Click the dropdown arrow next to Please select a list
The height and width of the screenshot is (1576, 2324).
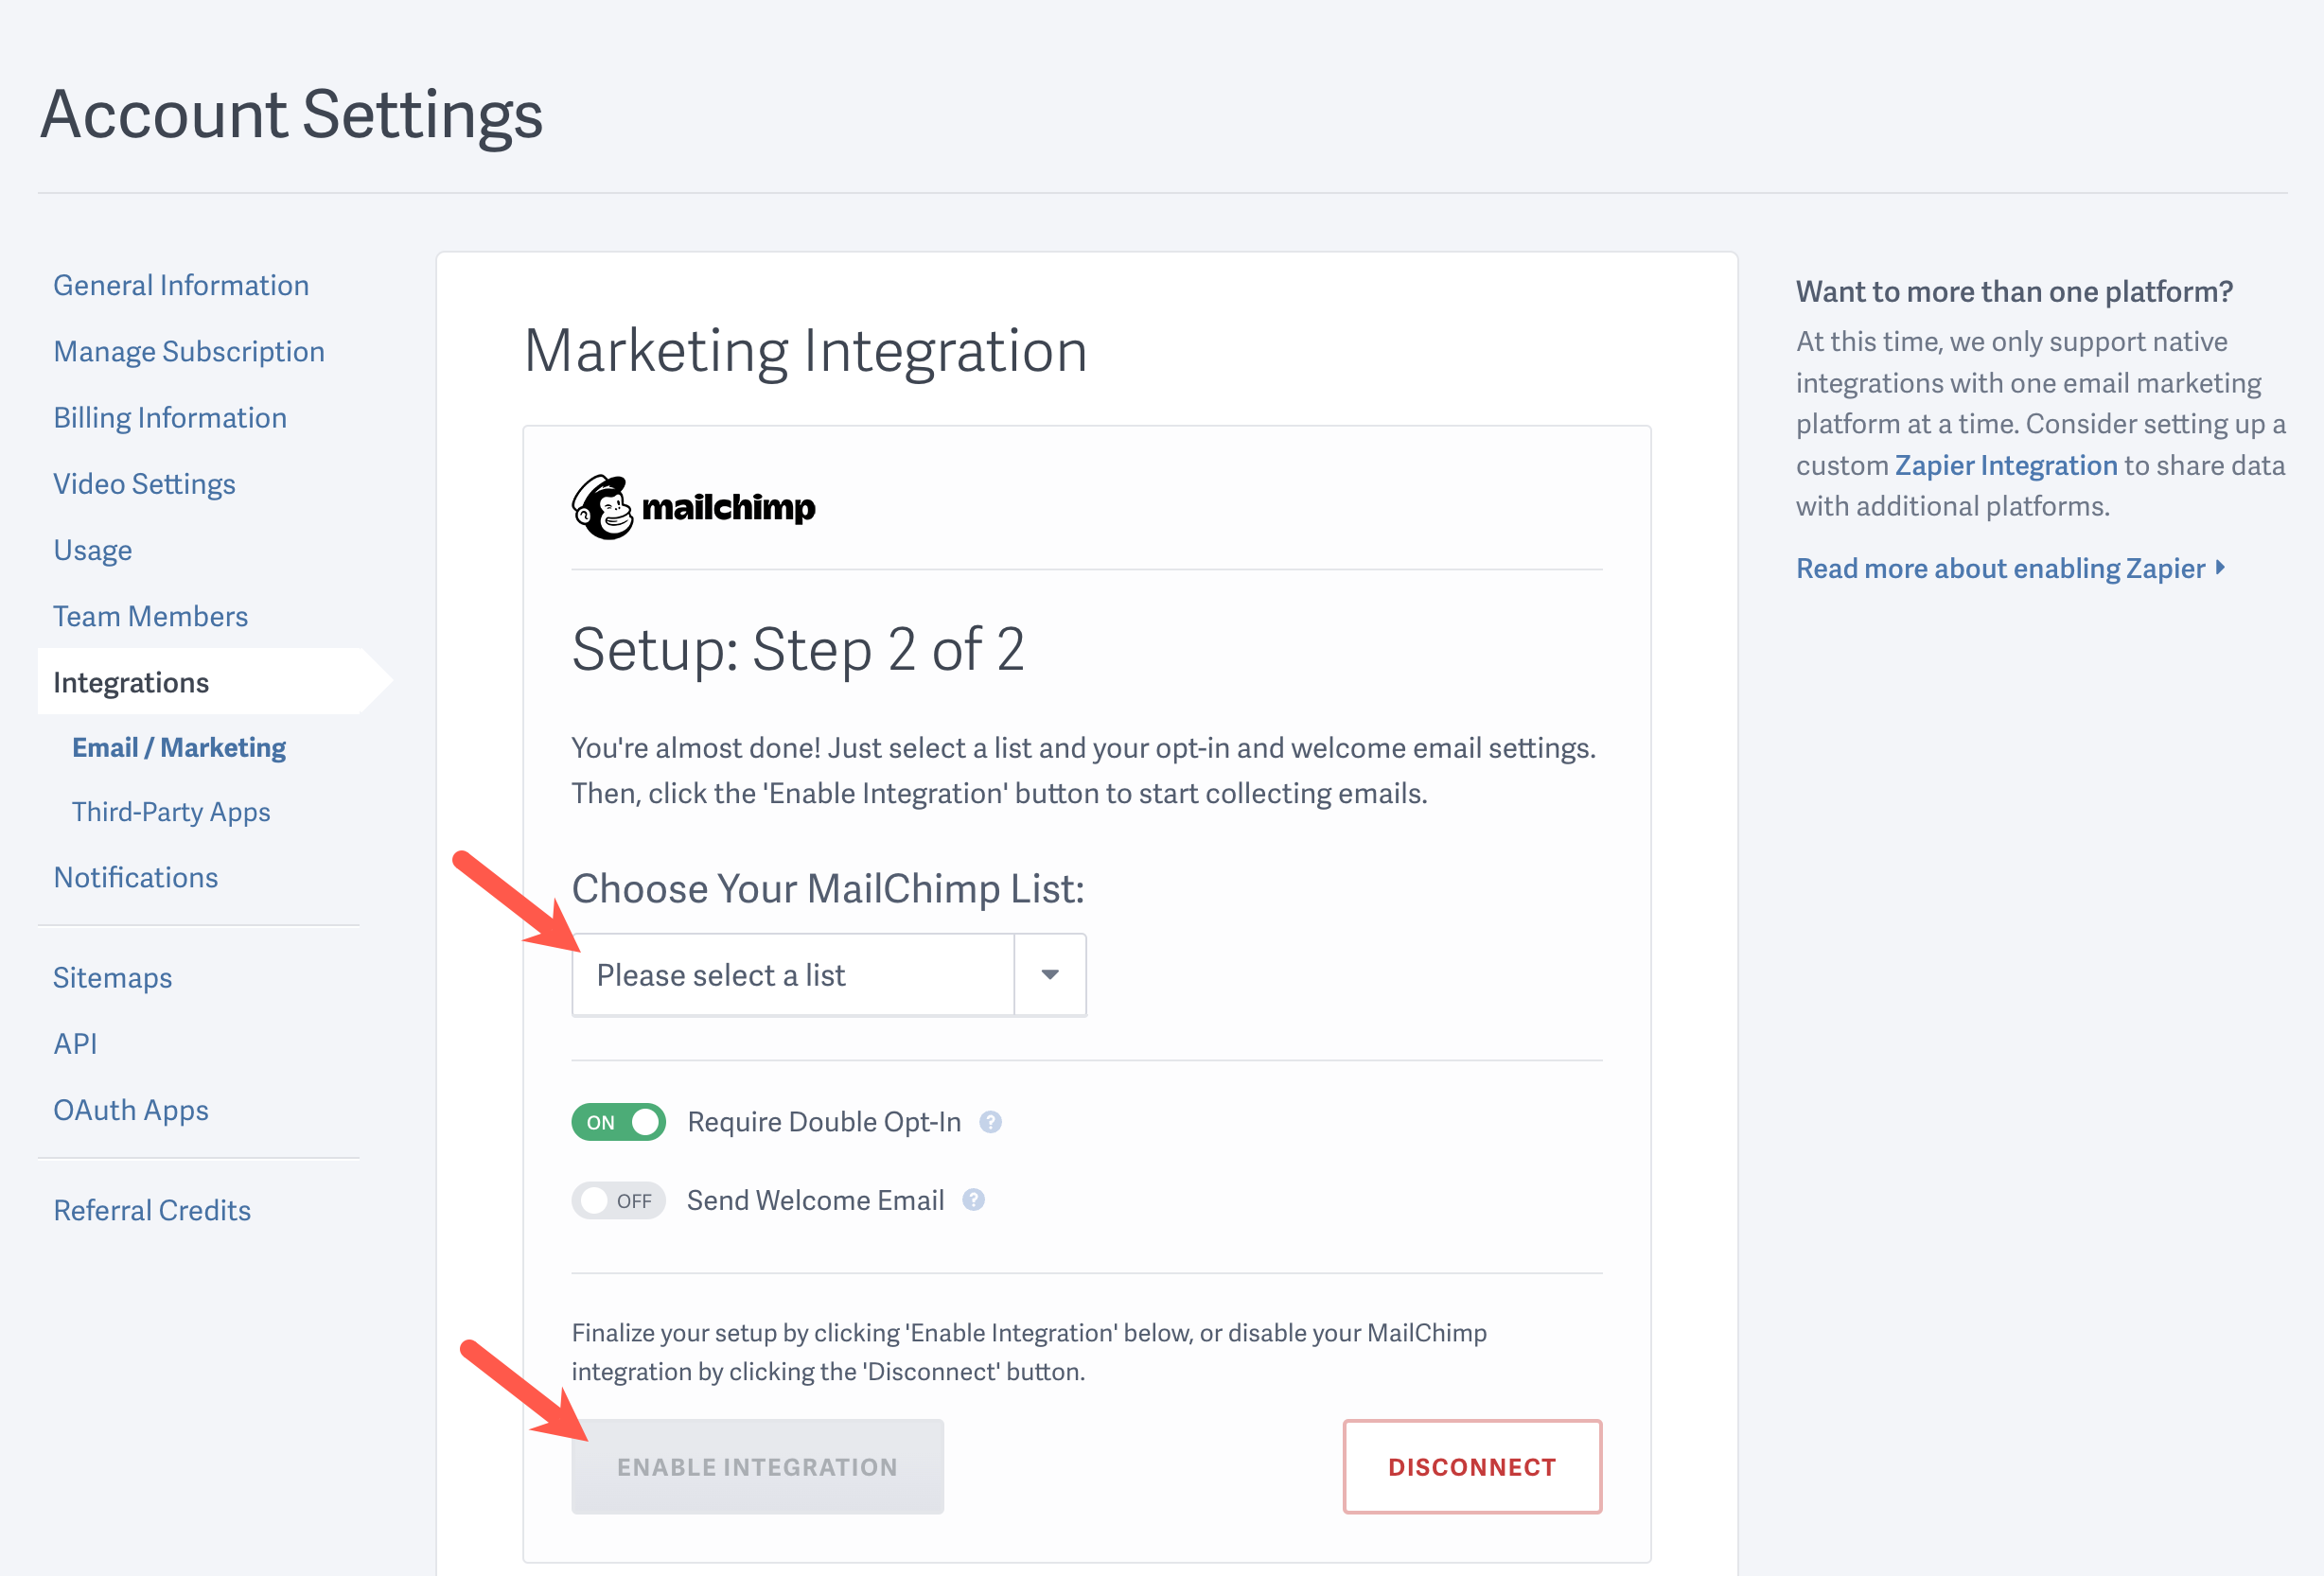[1049, 974]
